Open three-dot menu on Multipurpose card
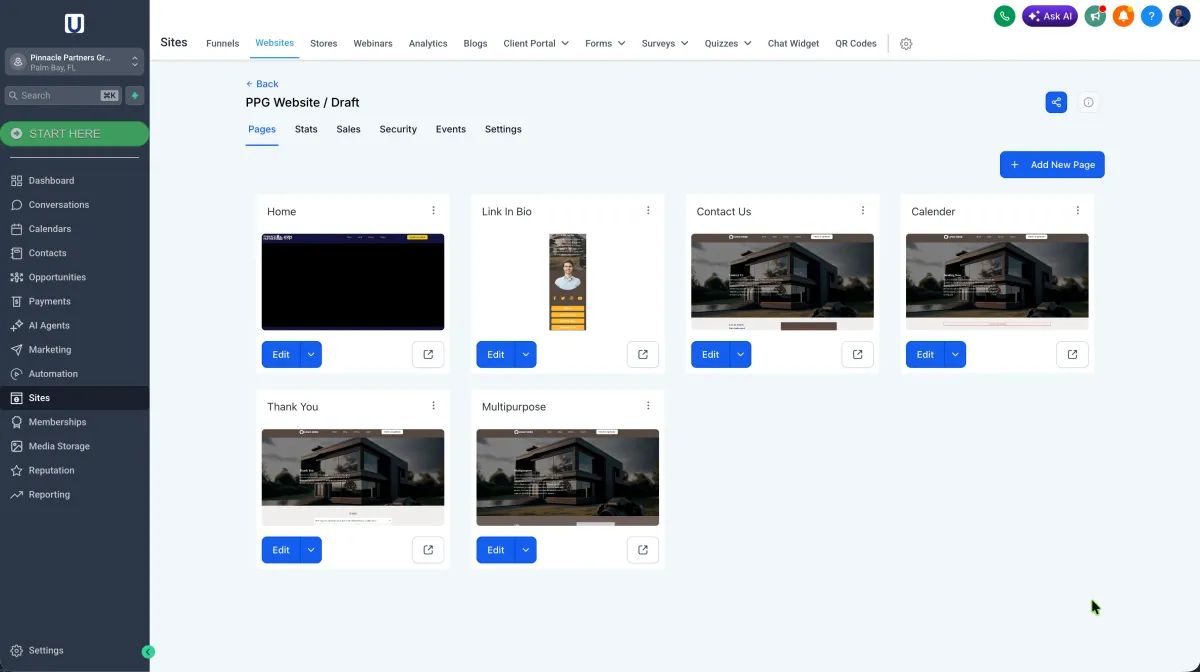1200x672 pixels. coord(648,405)
